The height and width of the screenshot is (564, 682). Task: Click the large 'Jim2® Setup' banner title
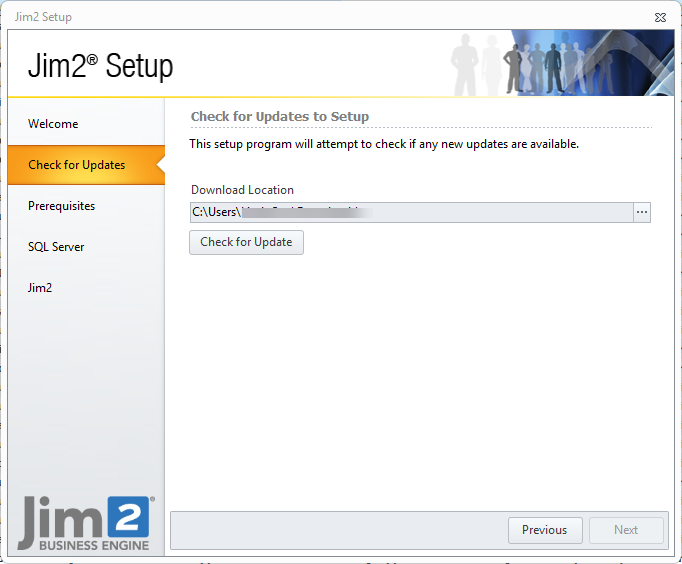click(100, 66)
